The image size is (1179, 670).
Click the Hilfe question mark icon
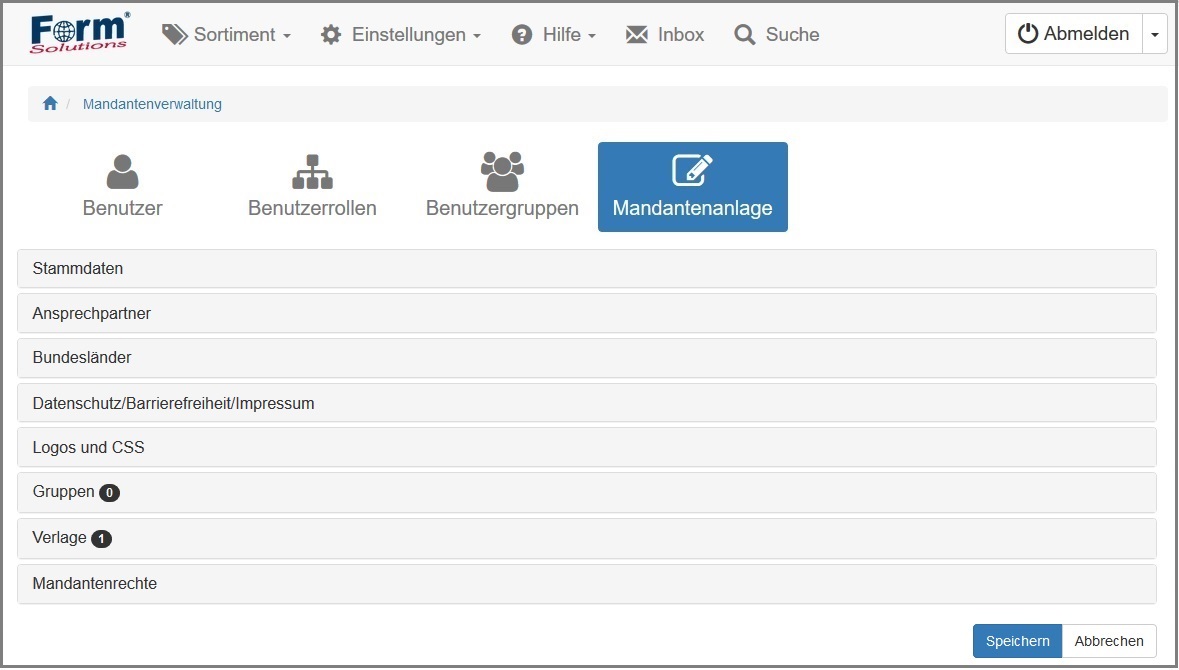[x=522, y=35]
